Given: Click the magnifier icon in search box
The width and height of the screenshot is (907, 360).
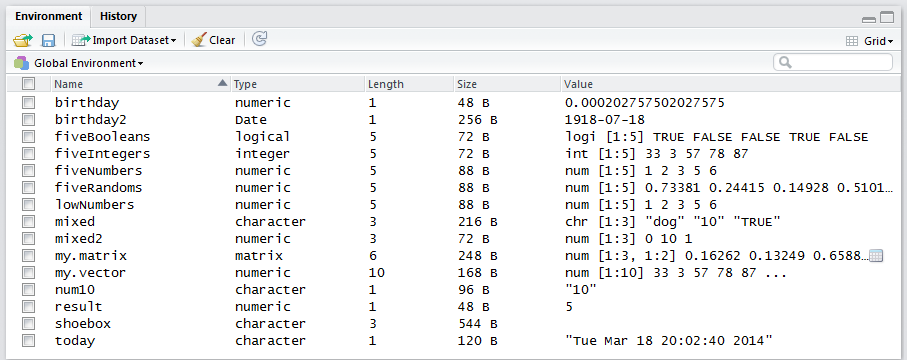Looking at the screenshot, I should tap(785, 62).
